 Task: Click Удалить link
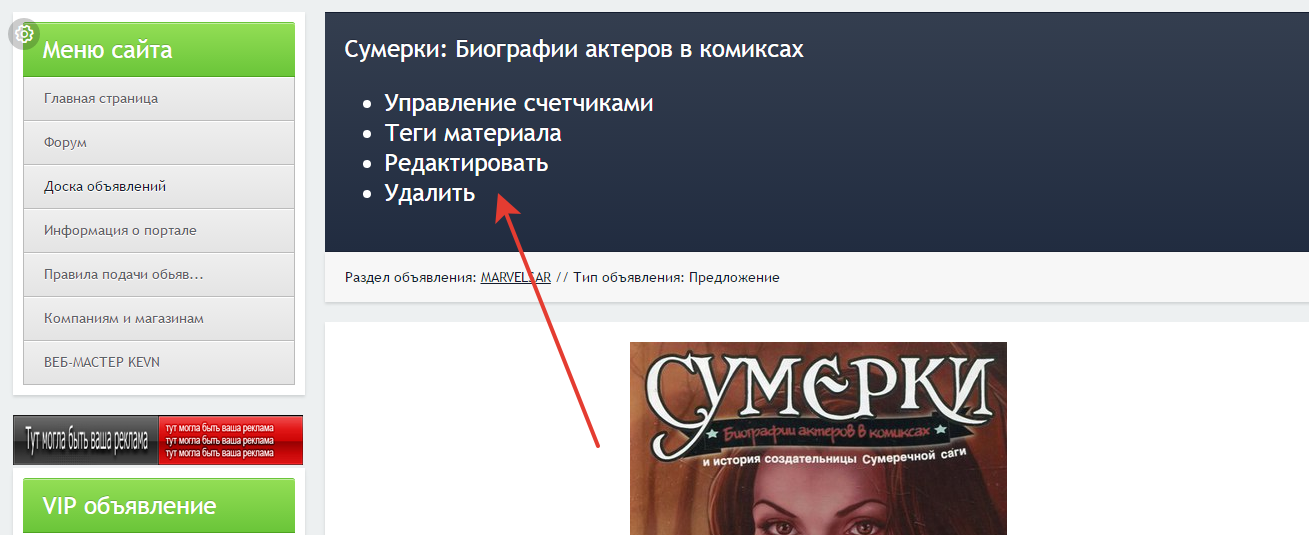pos(430,193)
